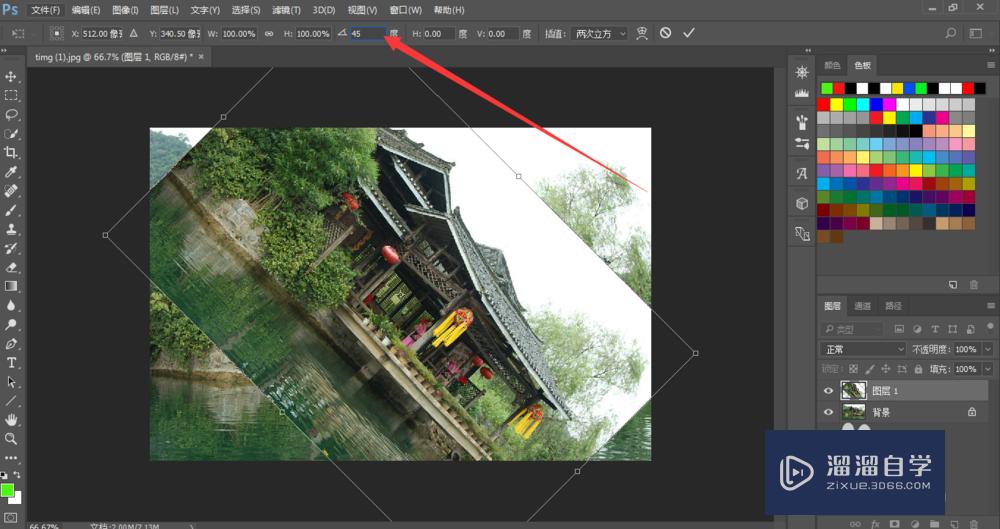Open the 滤镜(T) menu
This screenshot has height=529, width=1000.
pyautogui.click(x=286, y=10)
